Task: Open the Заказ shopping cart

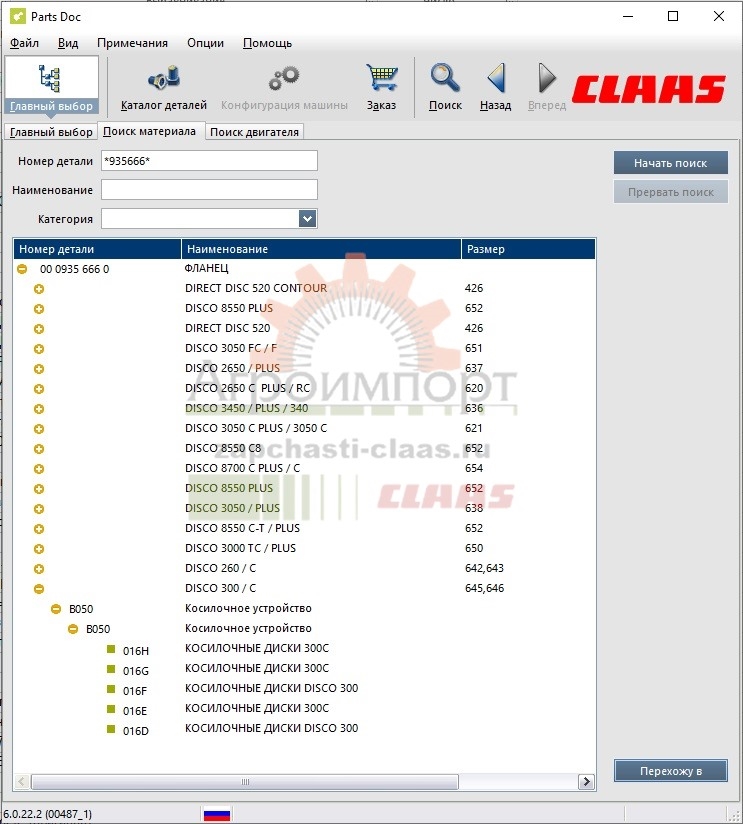Action: (x=381, y=88)
